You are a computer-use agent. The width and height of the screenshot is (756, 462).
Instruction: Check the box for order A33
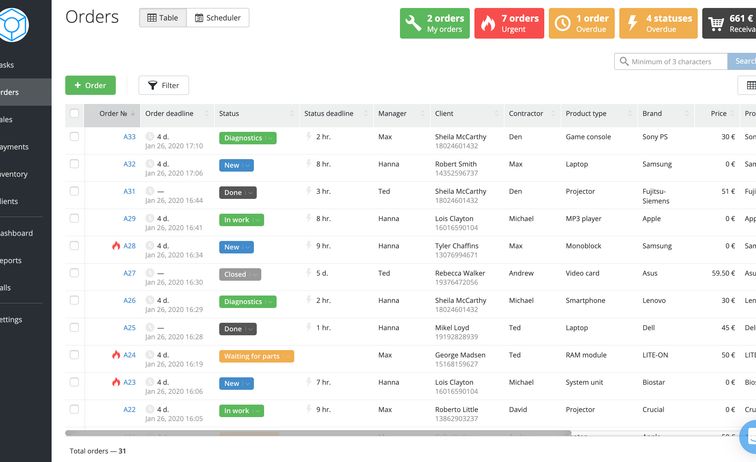[74, 137]
